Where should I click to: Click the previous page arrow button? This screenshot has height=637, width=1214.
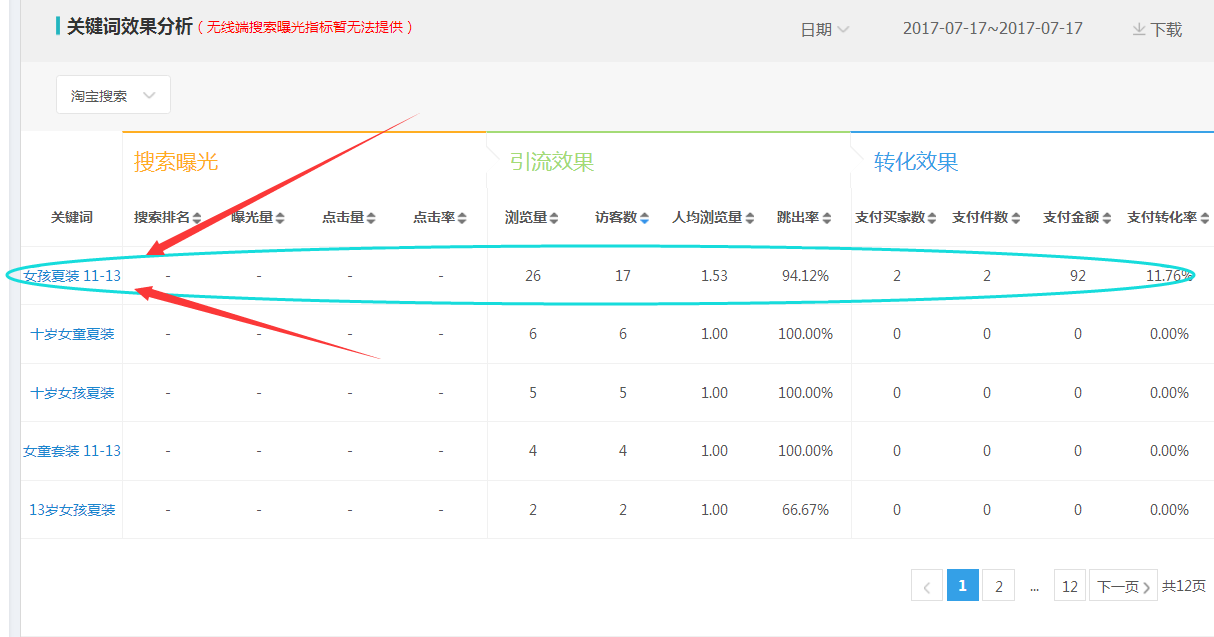pos(927,586)
